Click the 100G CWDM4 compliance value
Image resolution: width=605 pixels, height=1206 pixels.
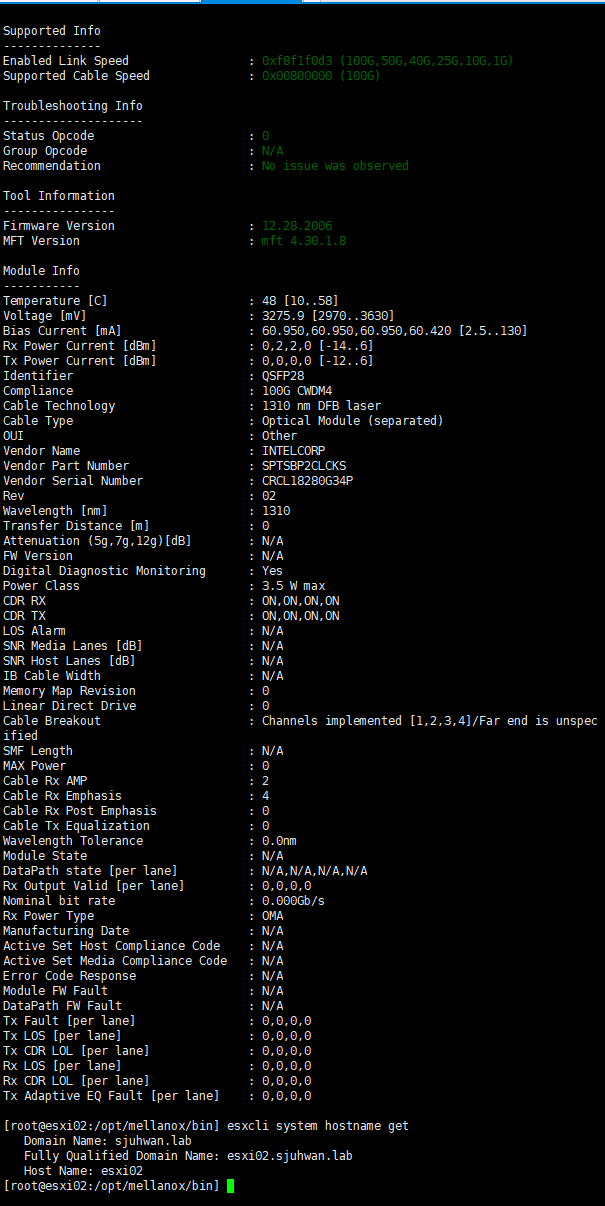click(x=297, y=391)
